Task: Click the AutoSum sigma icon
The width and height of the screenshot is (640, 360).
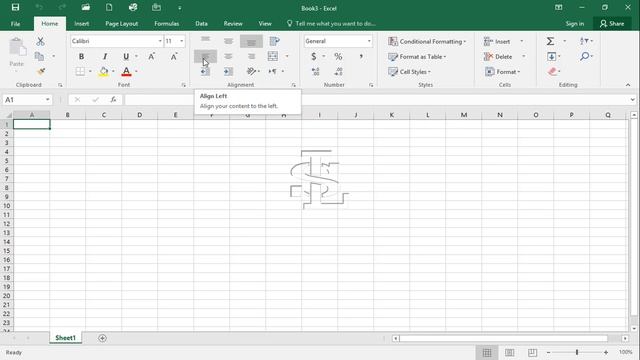Action: point(551,41)
